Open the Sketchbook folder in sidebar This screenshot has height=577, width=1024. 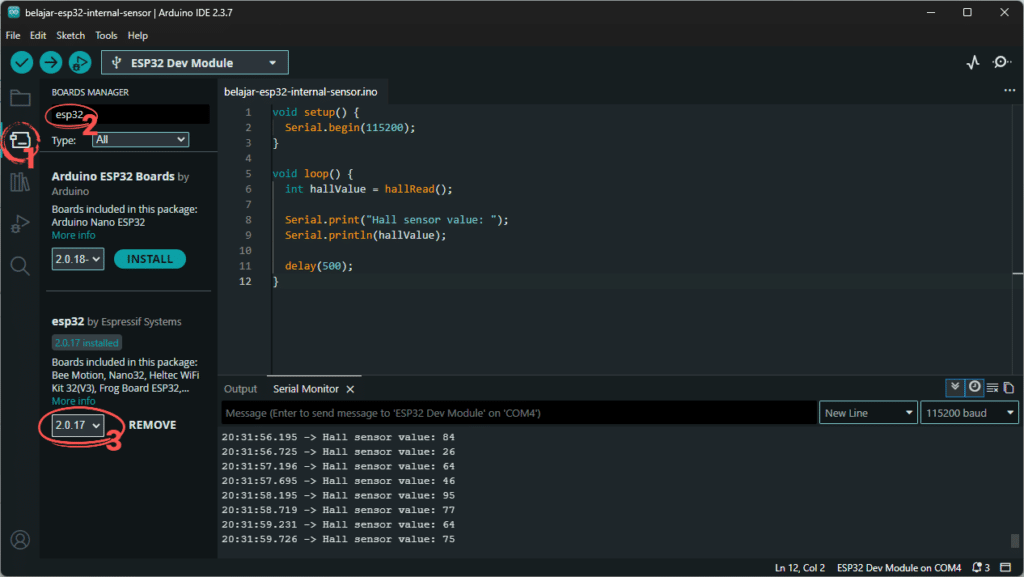(20, 98)
